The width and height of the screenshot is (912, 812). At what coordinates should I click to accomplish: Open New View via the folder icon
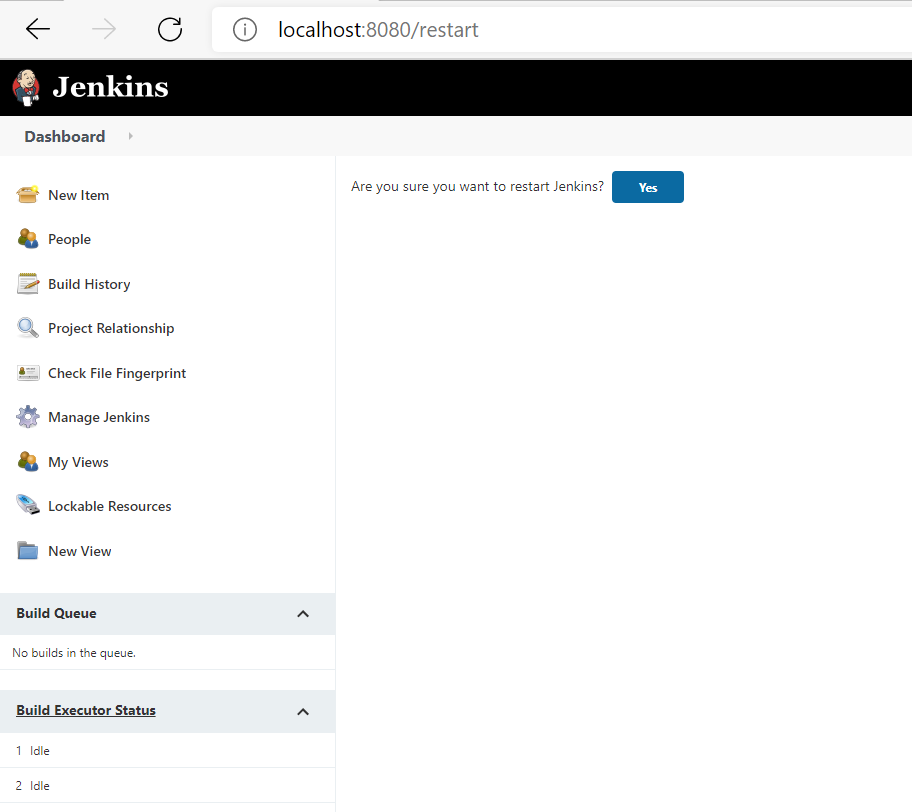pyautogui.click(x=28, y=550)
